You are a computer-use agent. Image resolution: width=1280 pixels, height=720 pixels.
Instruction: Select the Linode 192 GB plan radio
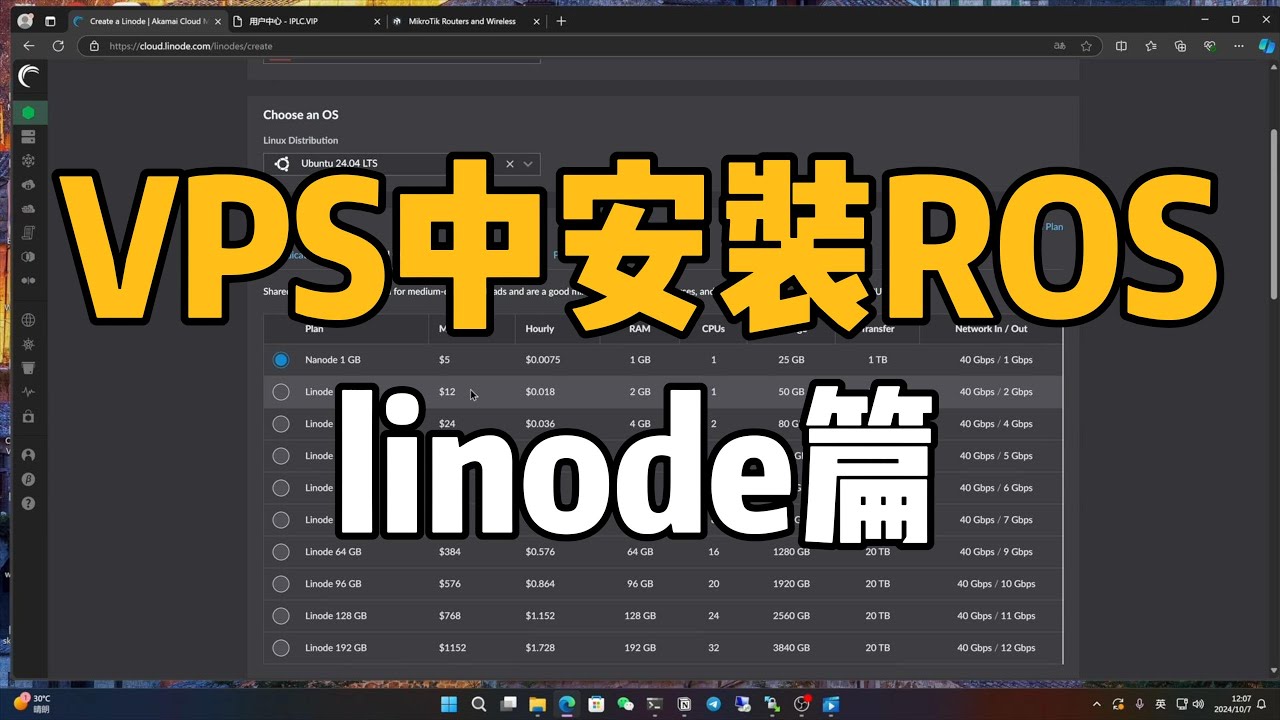click(x=281, y=648)
